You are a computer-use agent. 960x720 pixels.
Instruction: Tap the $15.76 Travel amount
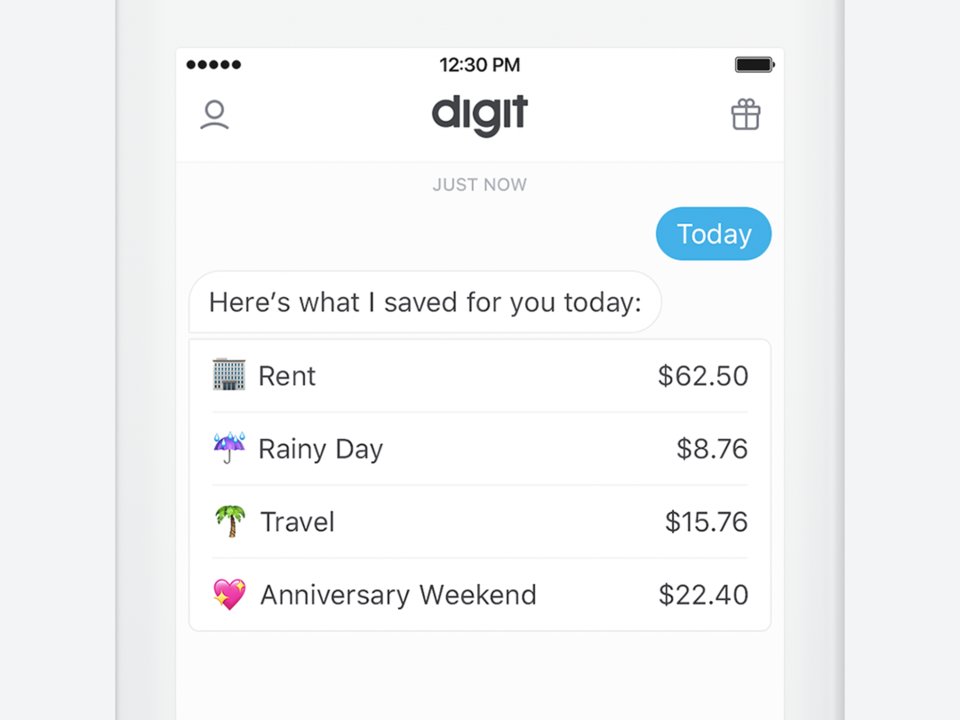706,522
